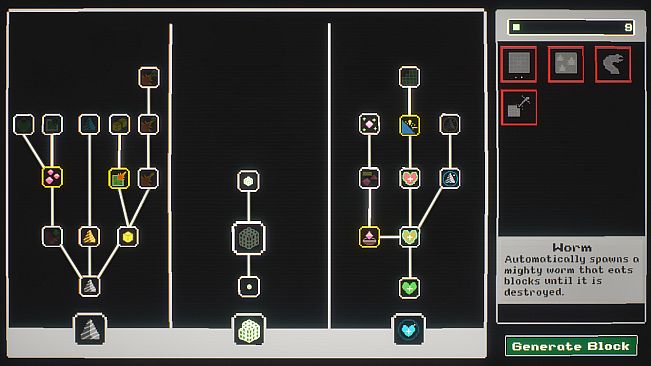
Task: Pick the locked dark blue cone node
Action: (89, 124)
